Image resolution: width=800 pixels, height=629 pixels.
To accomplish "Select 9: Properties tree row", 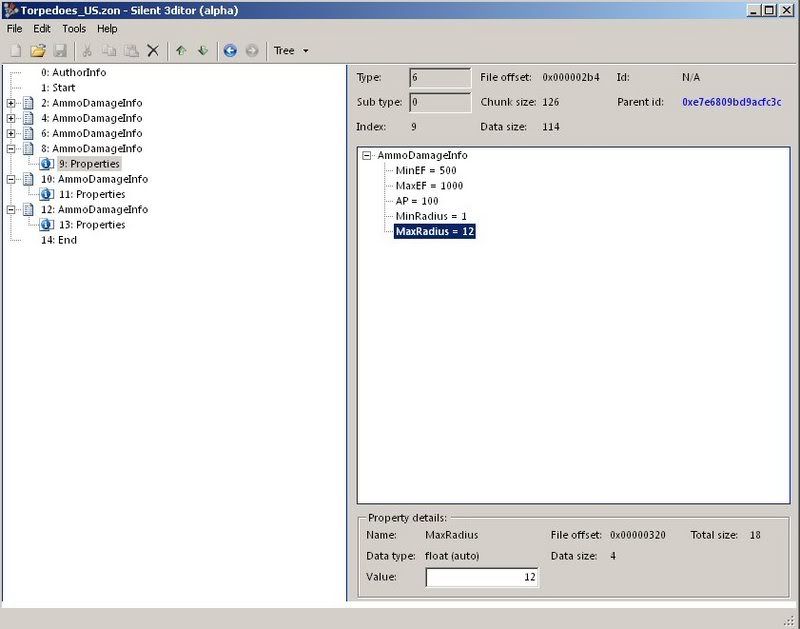I will 89,164.
